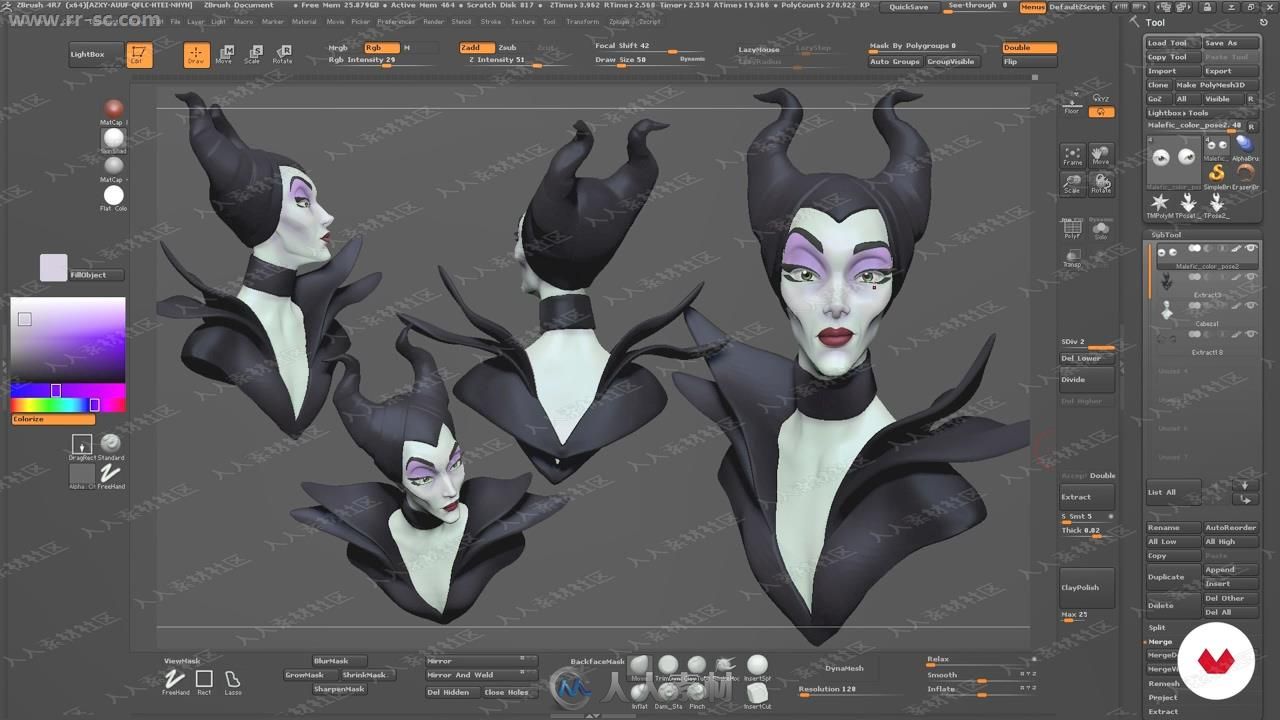The width and height of the screenshot is (1280, 720).
Task: Click the Rotate canvas navigation icon
Action: (x=1101, y=184)
